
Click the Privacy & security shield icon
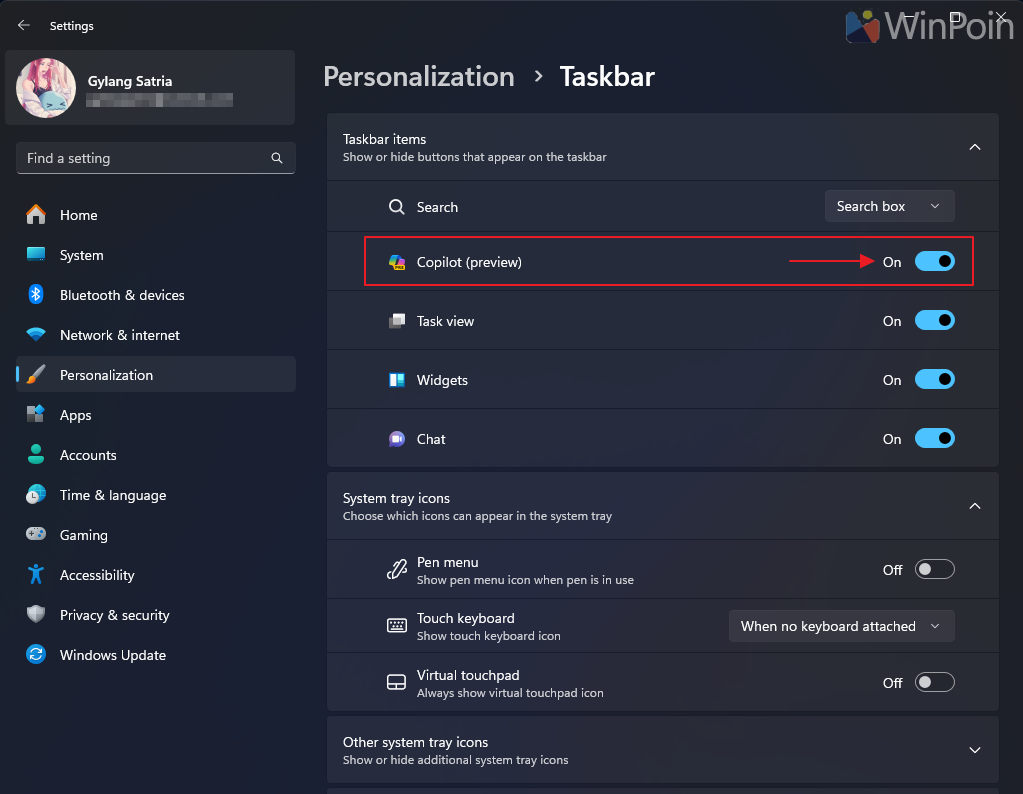[x=36, y=615]
